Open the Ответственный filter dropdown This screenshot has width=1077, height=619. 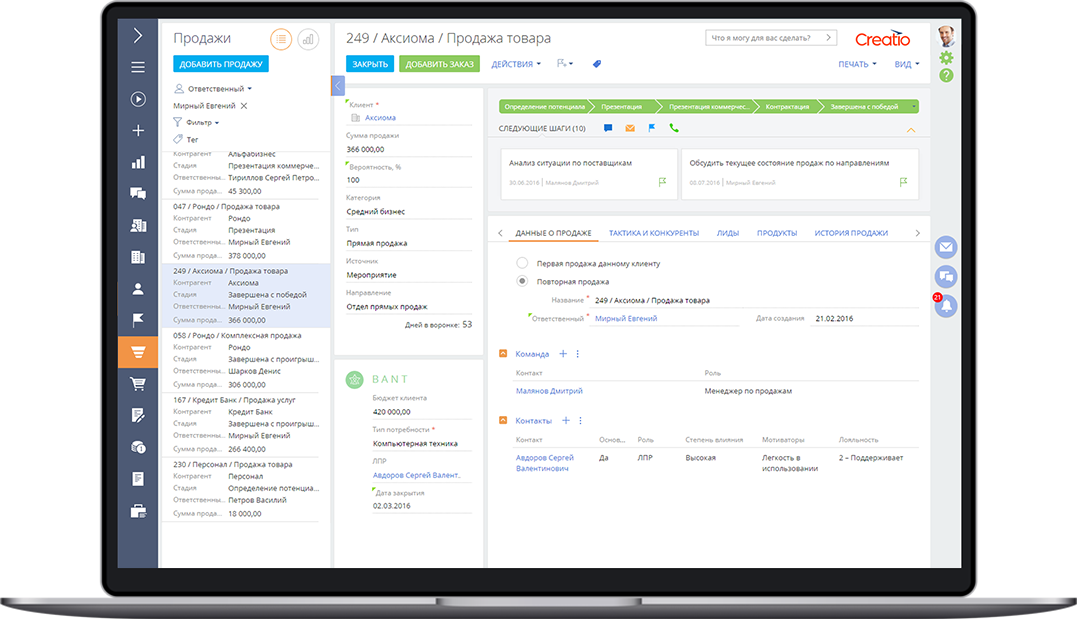pos(214,89)
